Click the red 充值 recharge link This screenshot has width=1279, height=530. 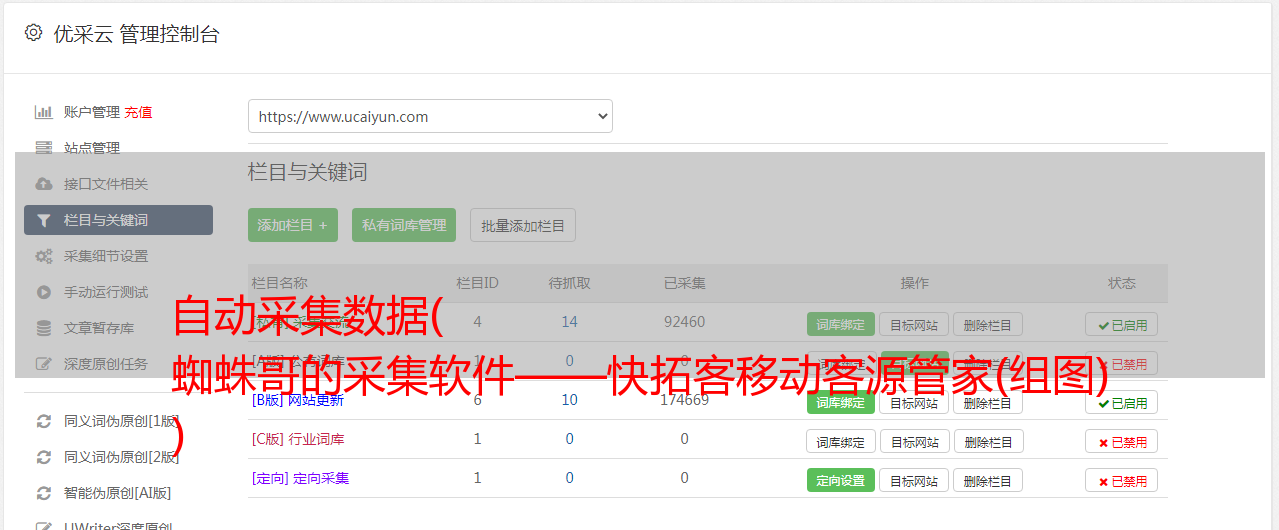pos(138,112)
